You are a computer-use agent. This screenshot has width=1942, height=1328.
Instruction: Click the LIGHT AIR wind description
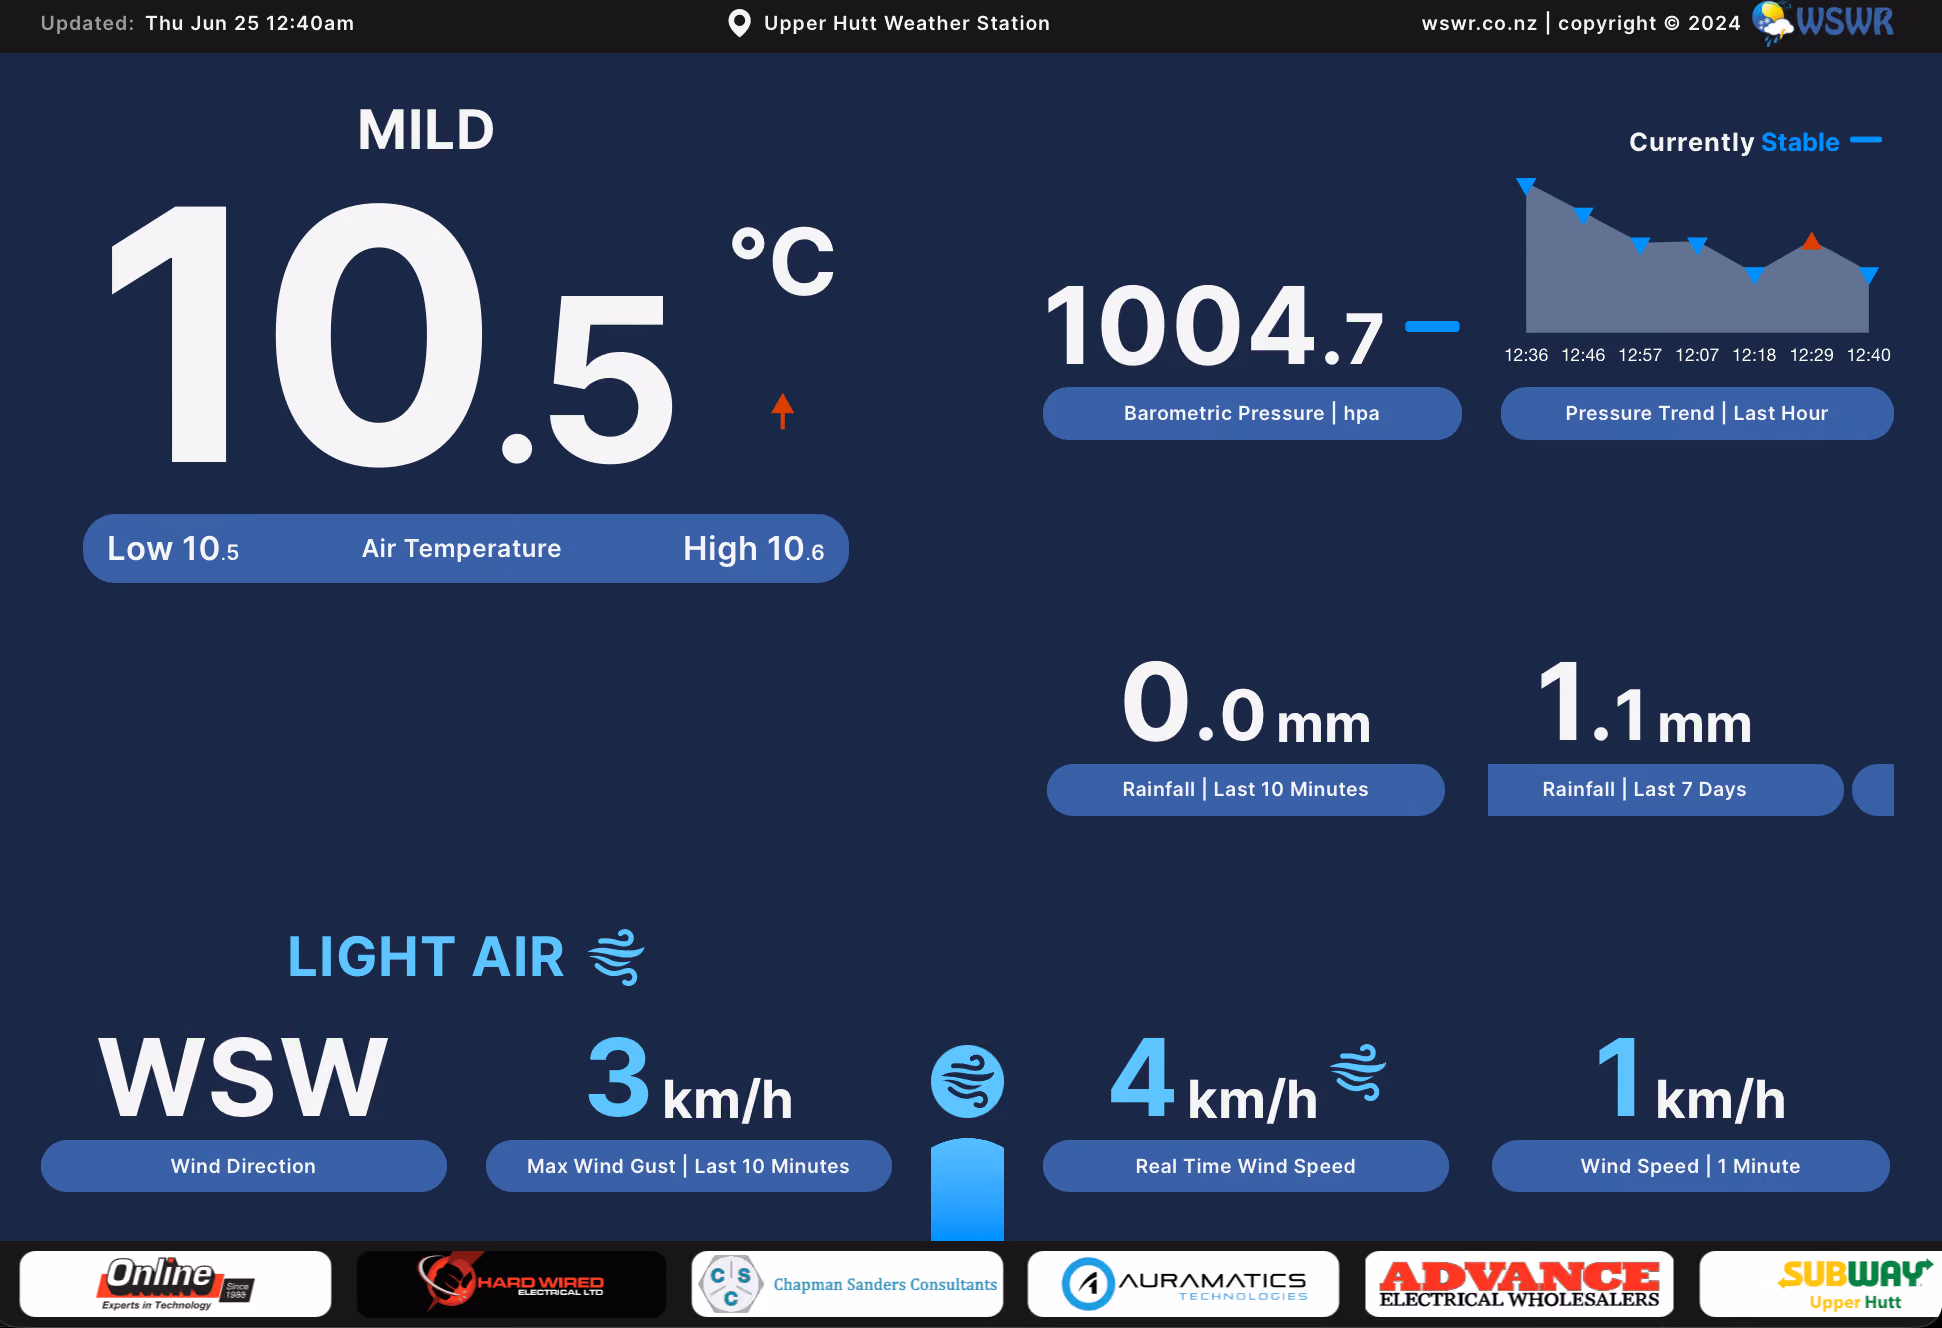[x=426, y=957]
